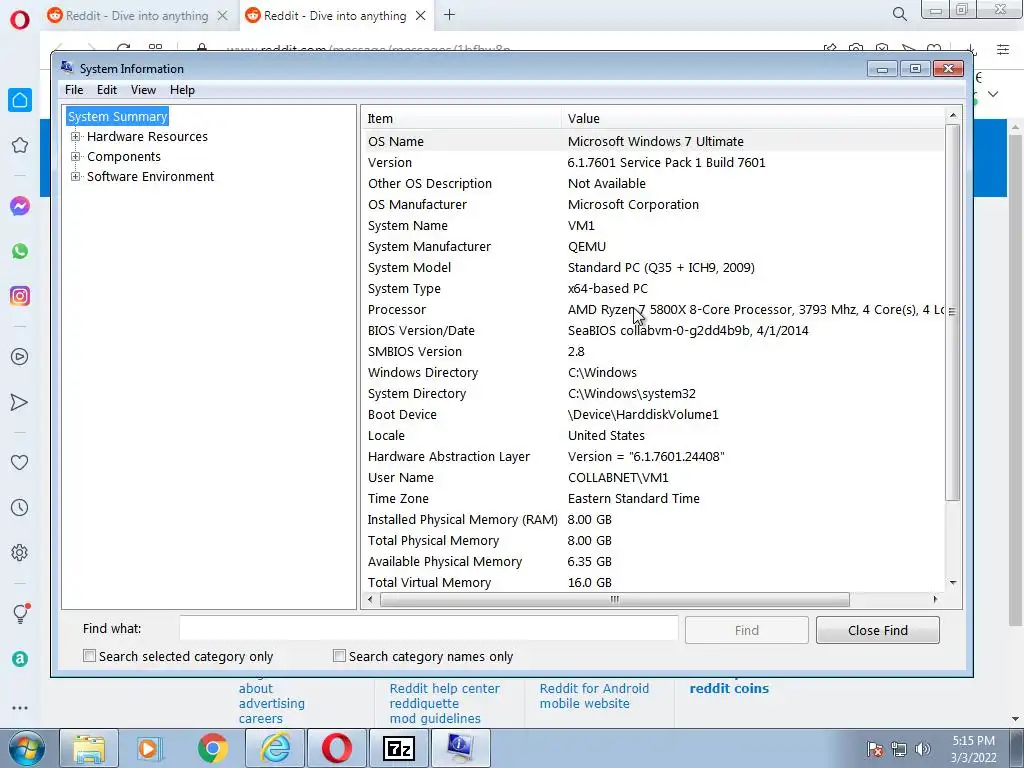
Task: Open Internet Explorer from taskbar
Action: pos(274,748)
